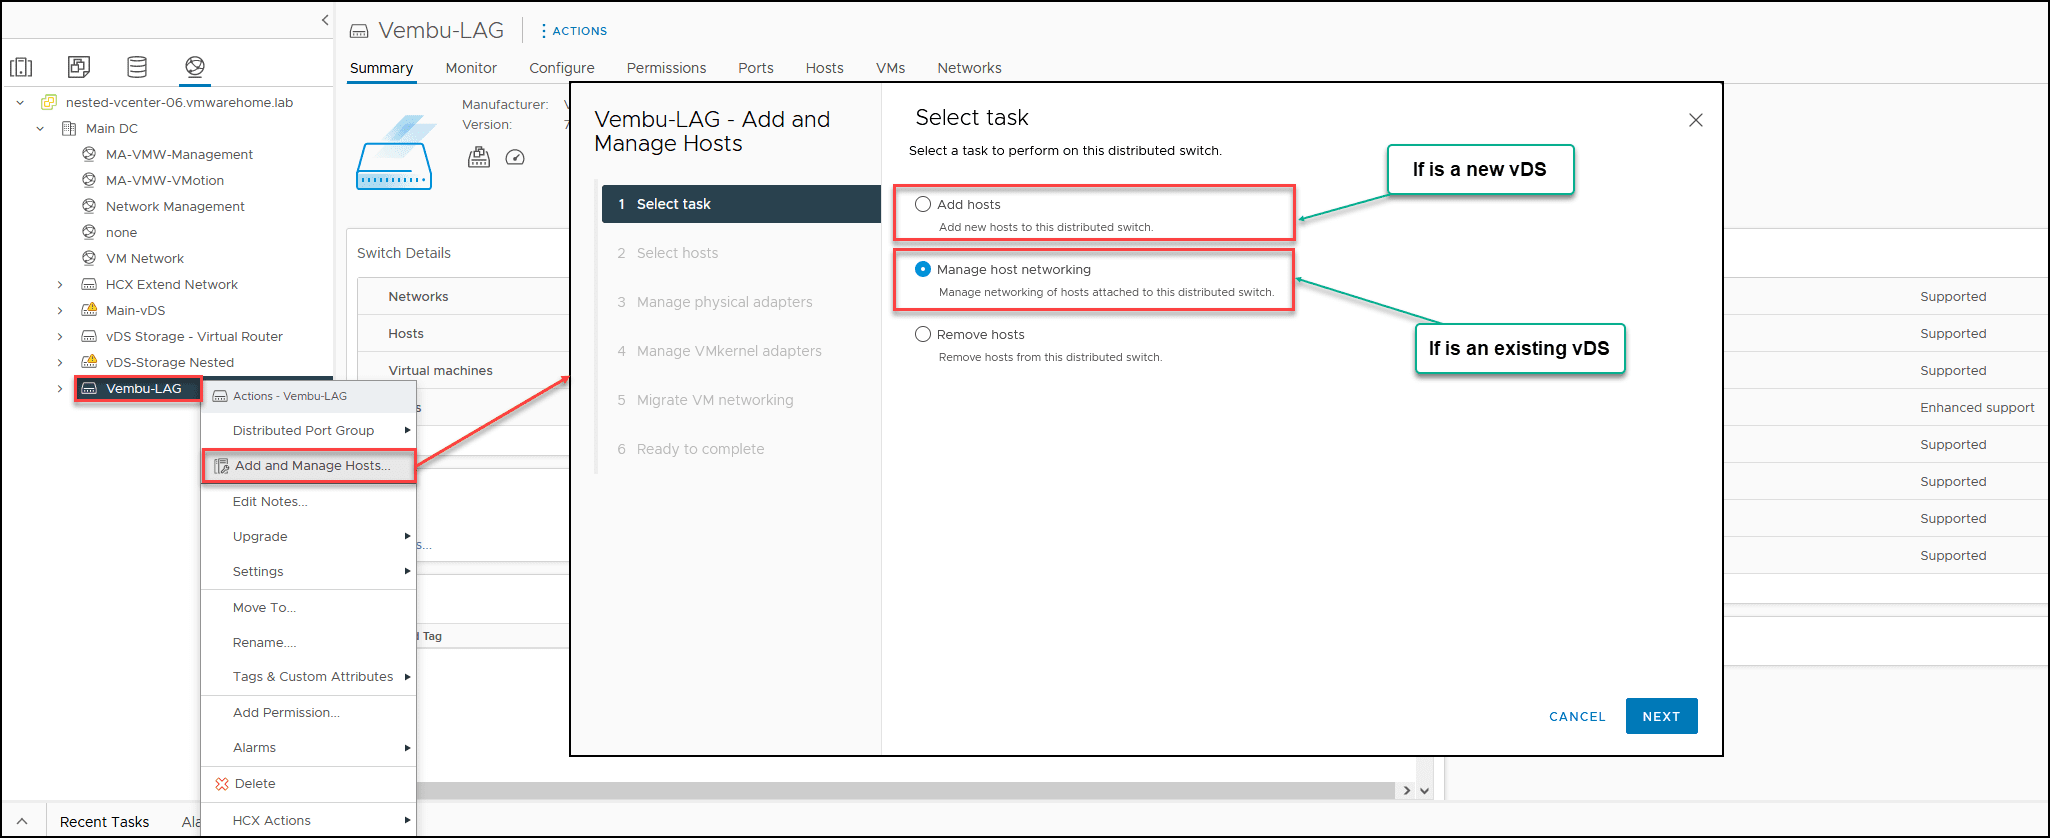Open the ACTIONS dropdown for Vembu-LAG
2050x838 pixels.
[575, 31]
